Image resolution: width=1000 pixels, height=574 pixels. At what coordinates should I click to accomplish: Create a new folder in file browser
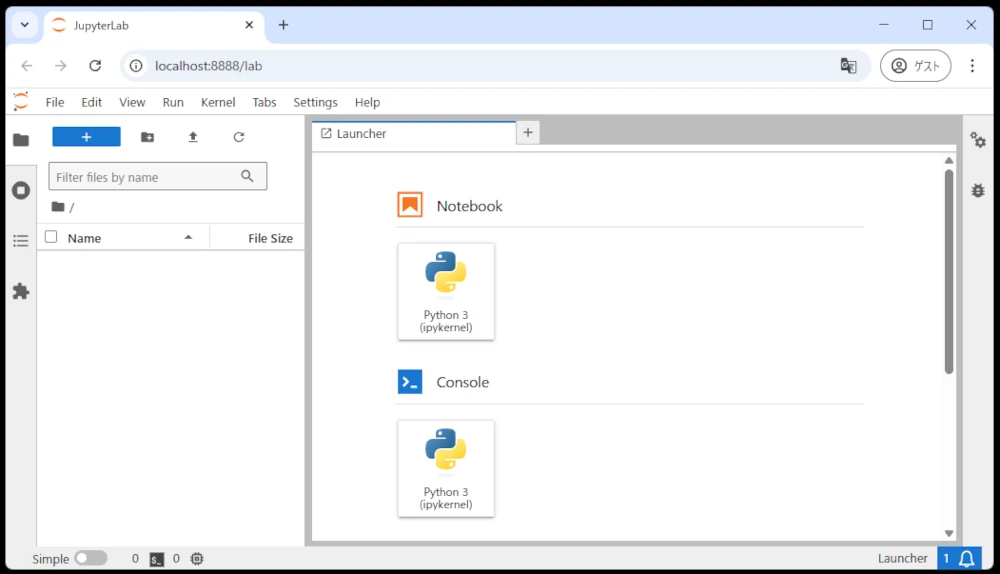tap(147, 136)
